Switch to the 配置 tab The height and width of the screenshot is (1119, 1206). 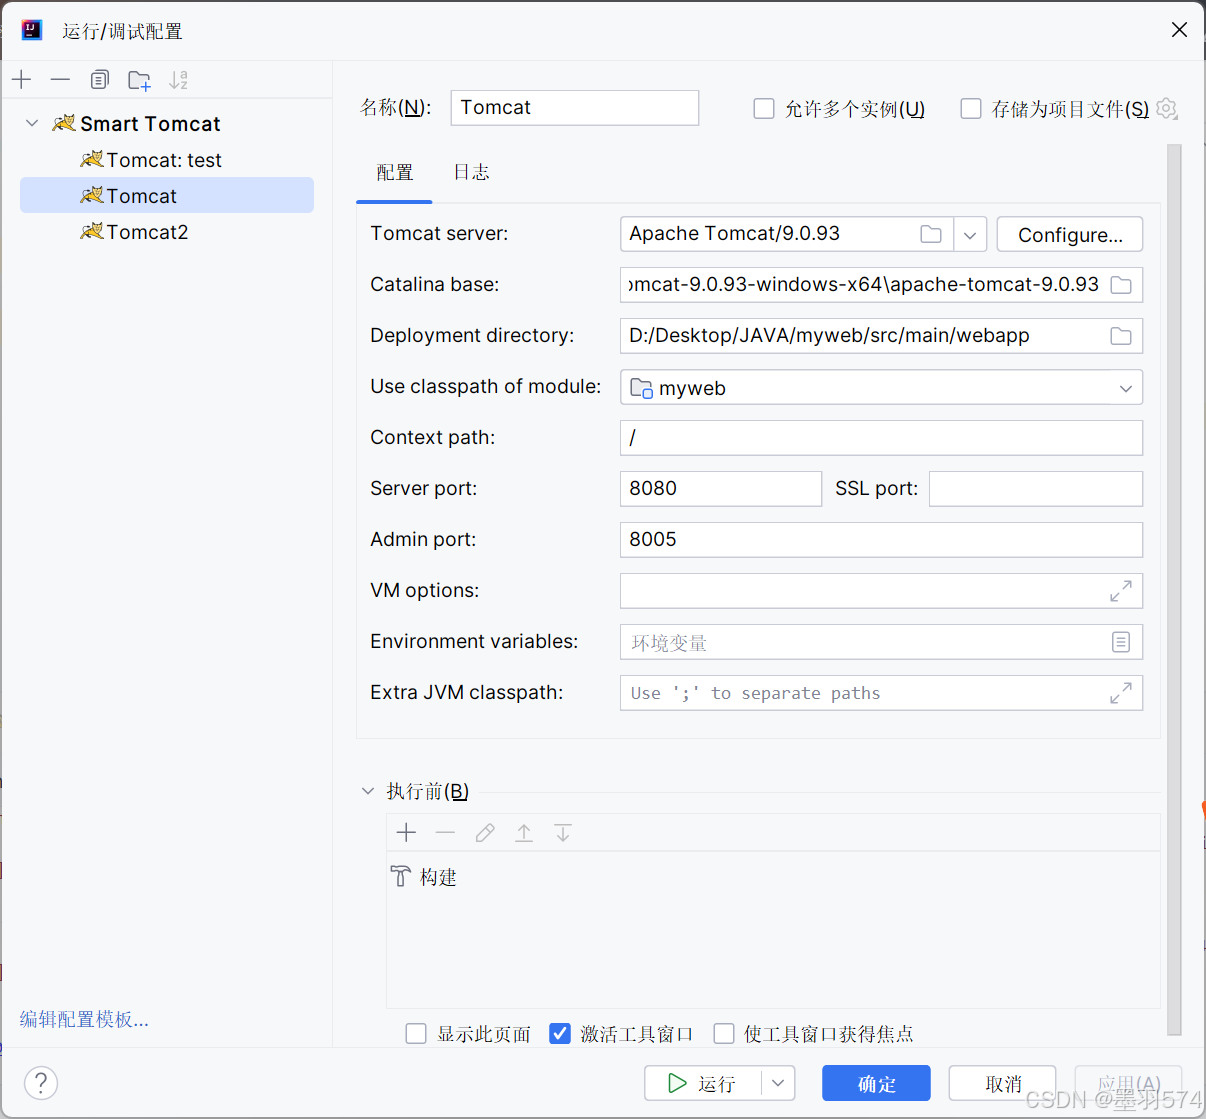click(395, 172)
